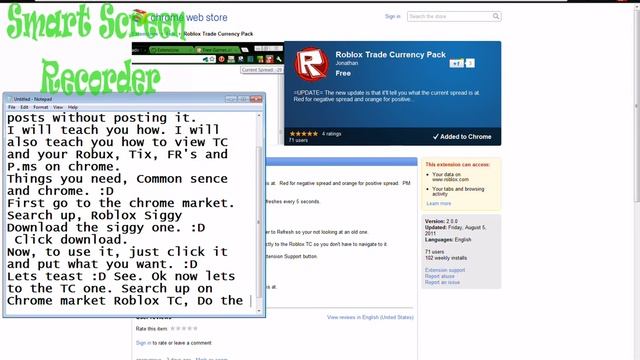The width and height of the screenshot is (640, 360).
Task: Click the Roblox Trade Currency Pack title
Action: point(390,55)
